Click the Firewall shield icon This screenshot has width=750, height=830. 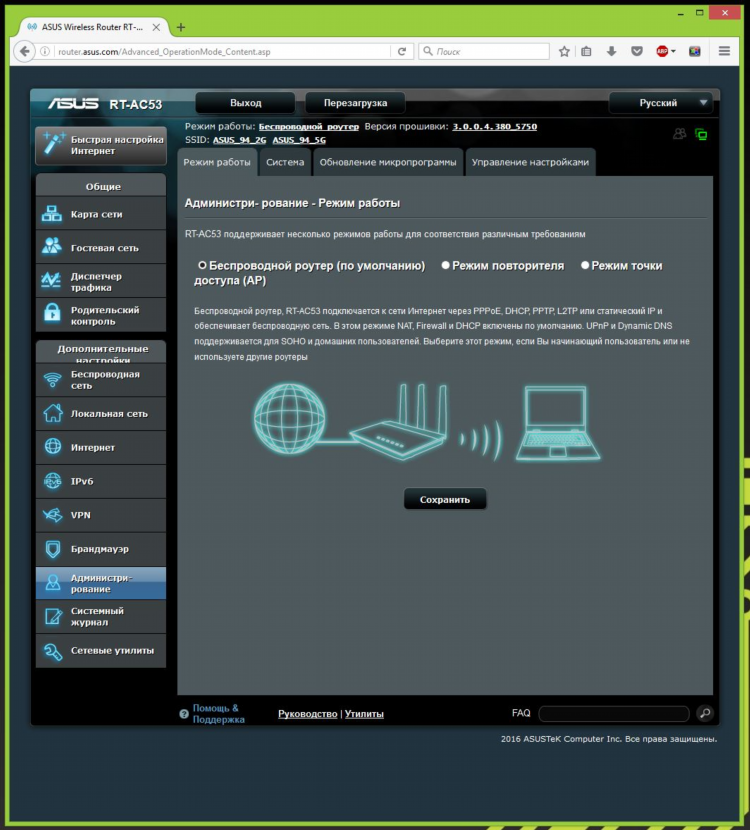52,548
